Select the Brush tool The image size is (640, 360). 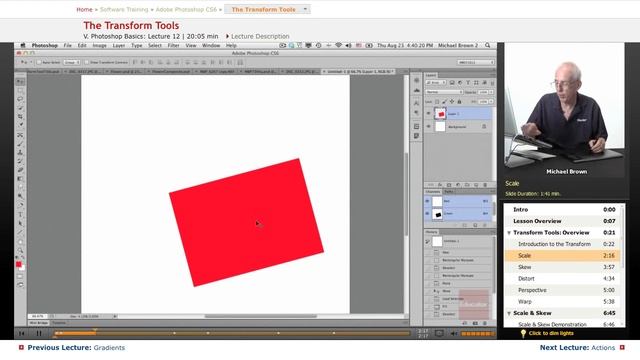click(x=20, y=144)
